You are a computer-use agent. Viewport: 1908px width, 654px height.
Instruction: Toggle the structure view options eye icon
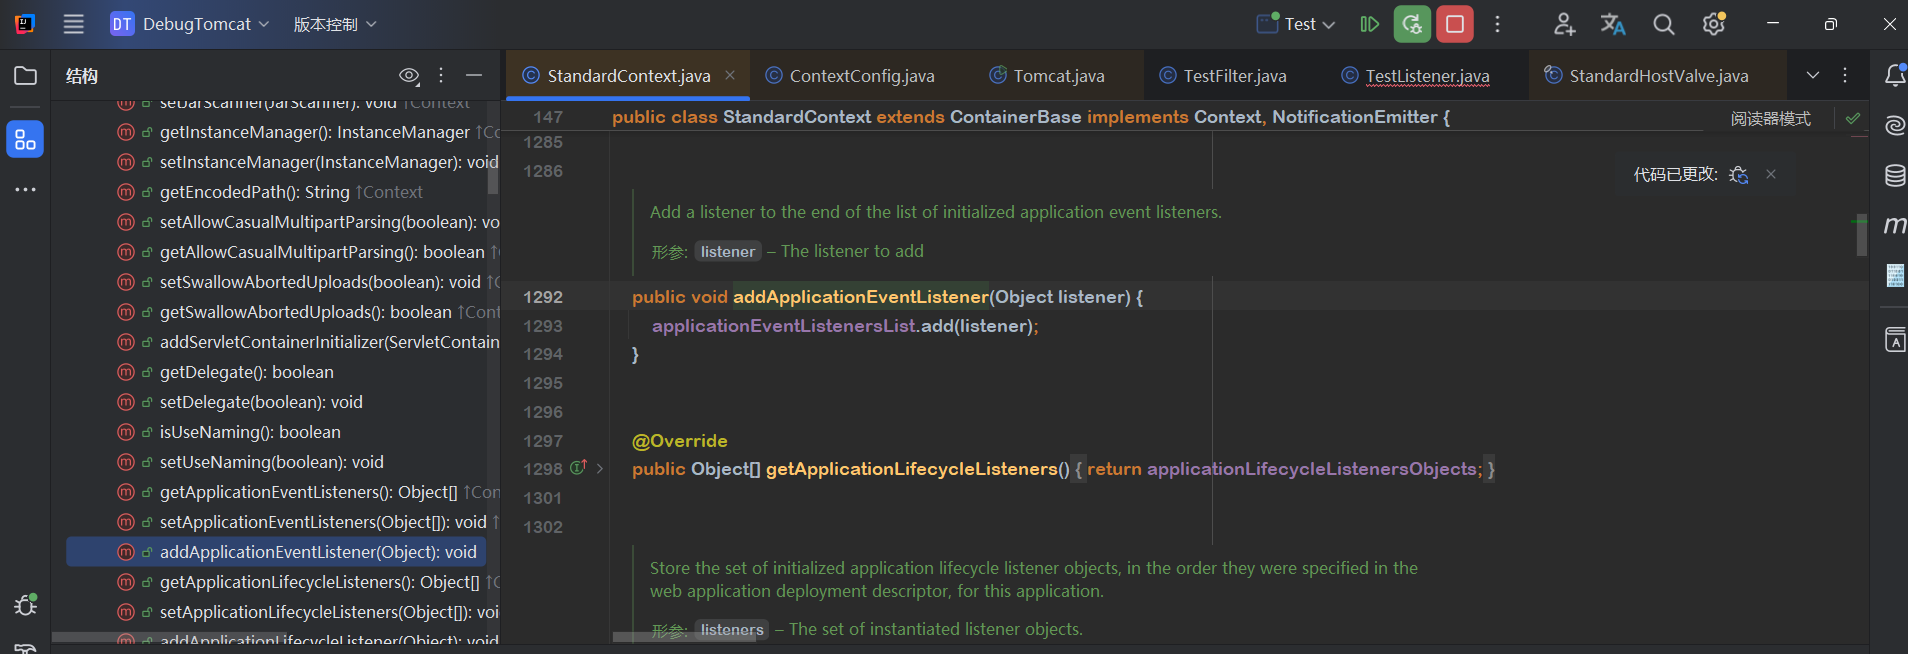tap(409, 76)
